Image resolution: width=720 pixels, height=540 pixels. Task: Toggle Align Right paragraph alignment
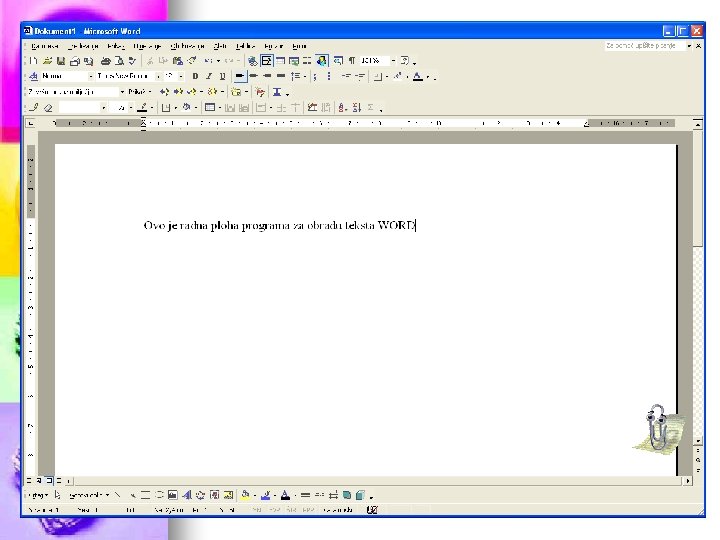pyautogui.click(x=267, y=76)
